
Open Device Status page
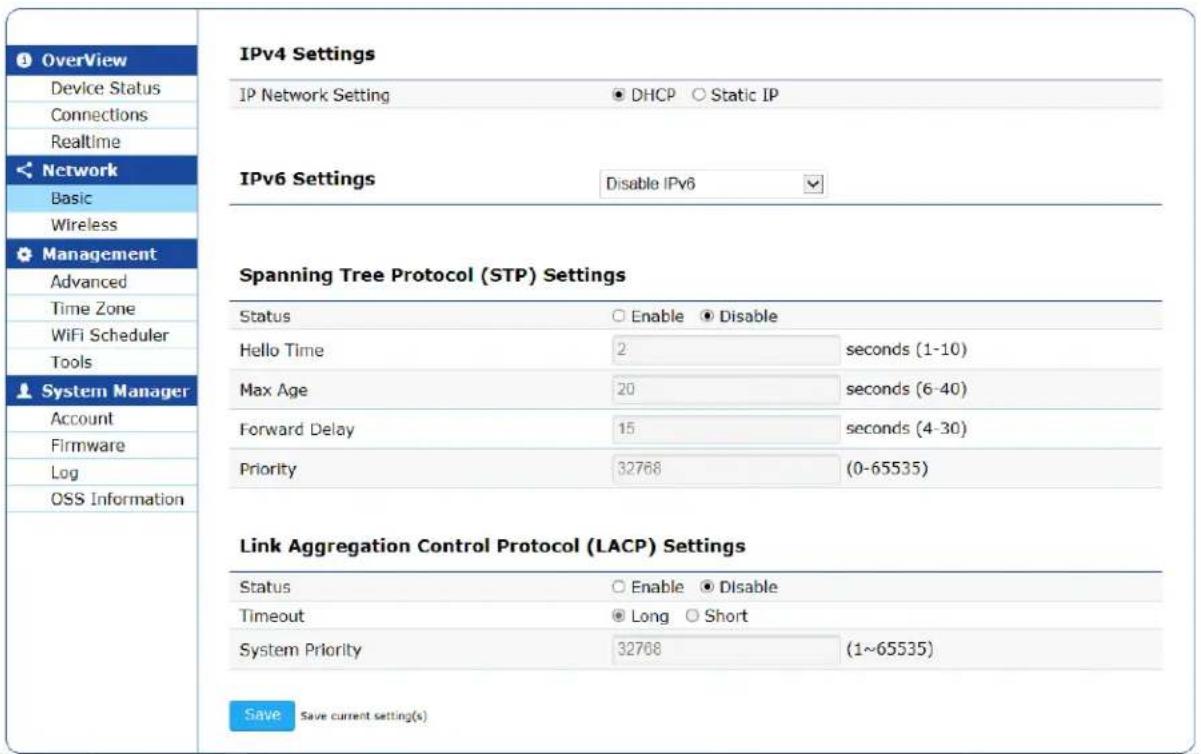coord(105,89)
